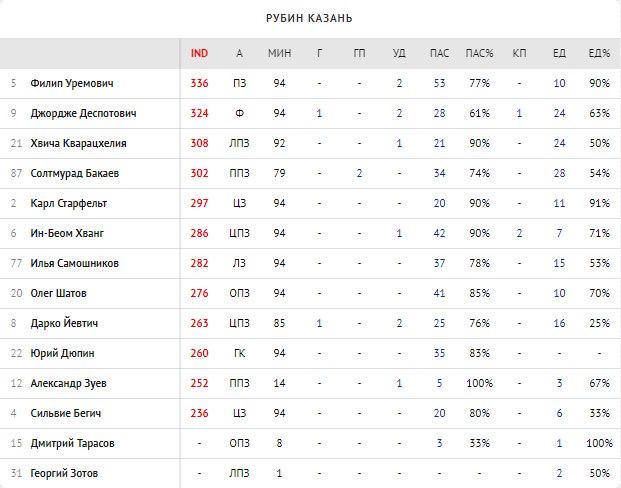
Task: Open Георгий Зотов player link
Action: [66, 473]
